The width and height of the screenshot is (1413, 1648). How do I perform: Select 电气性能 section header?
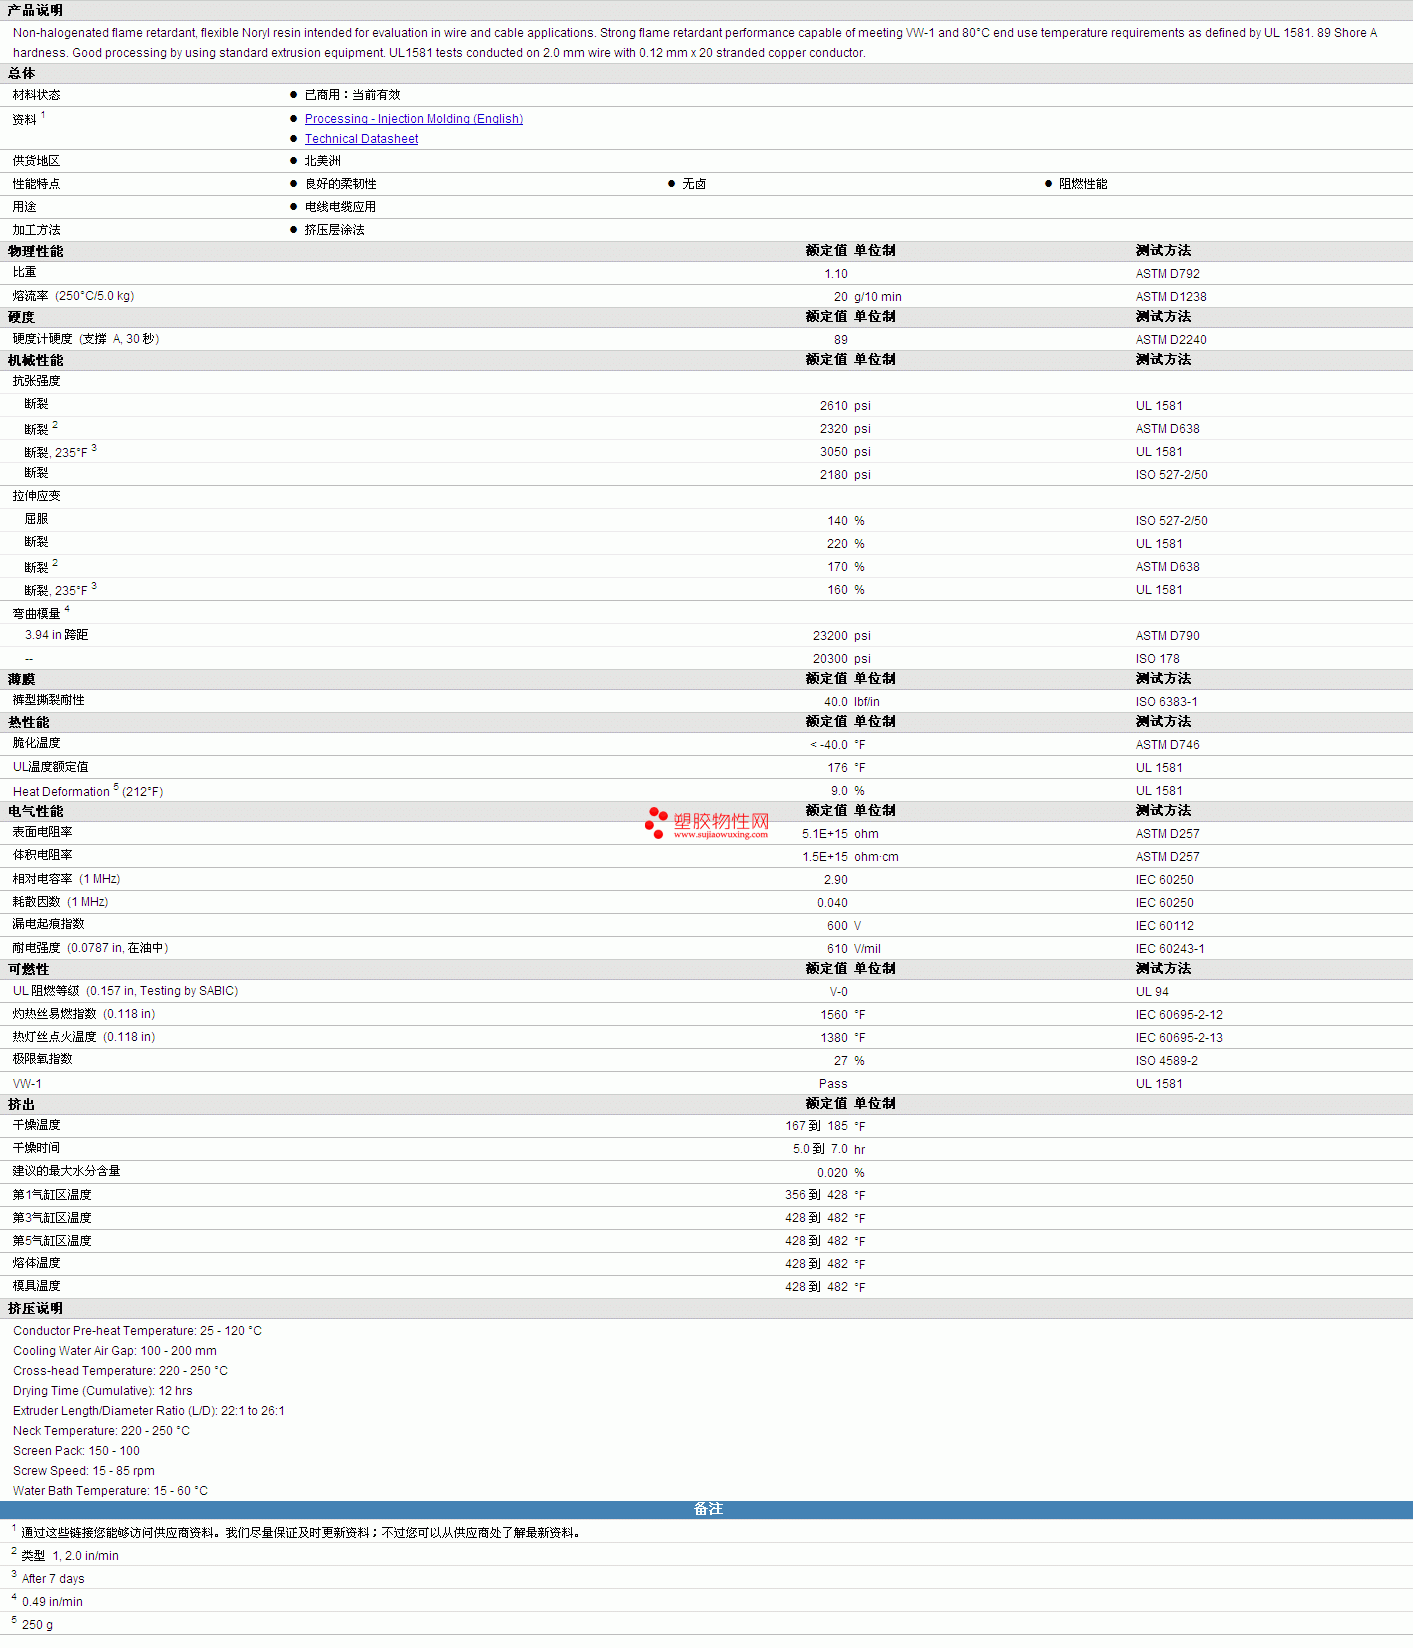36,812
